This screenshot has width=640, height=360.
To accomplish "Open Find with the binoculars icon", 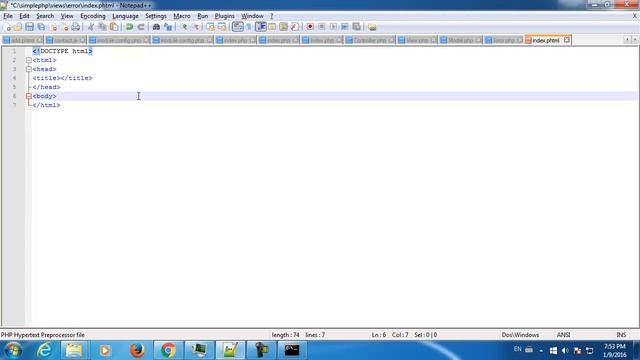I will [156, 27].
